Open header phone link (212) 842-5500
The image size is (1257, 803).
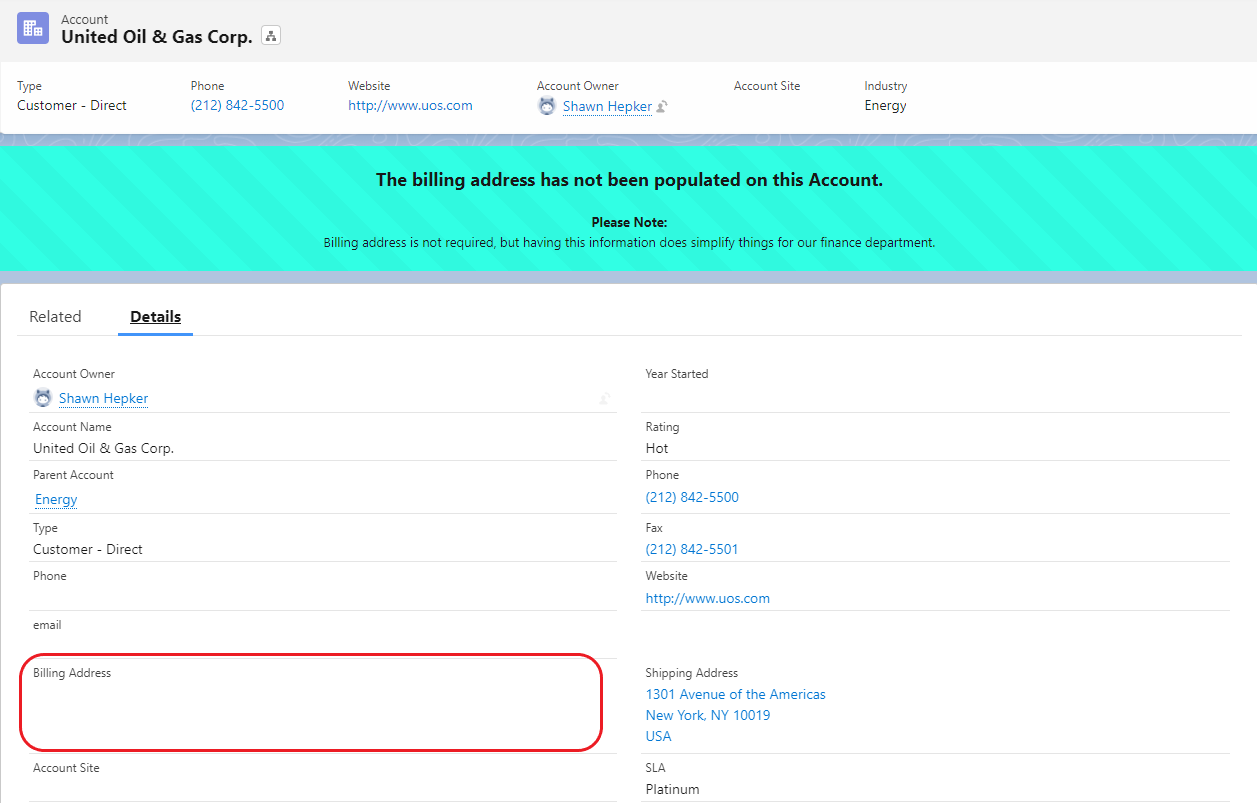pos(237,105)
